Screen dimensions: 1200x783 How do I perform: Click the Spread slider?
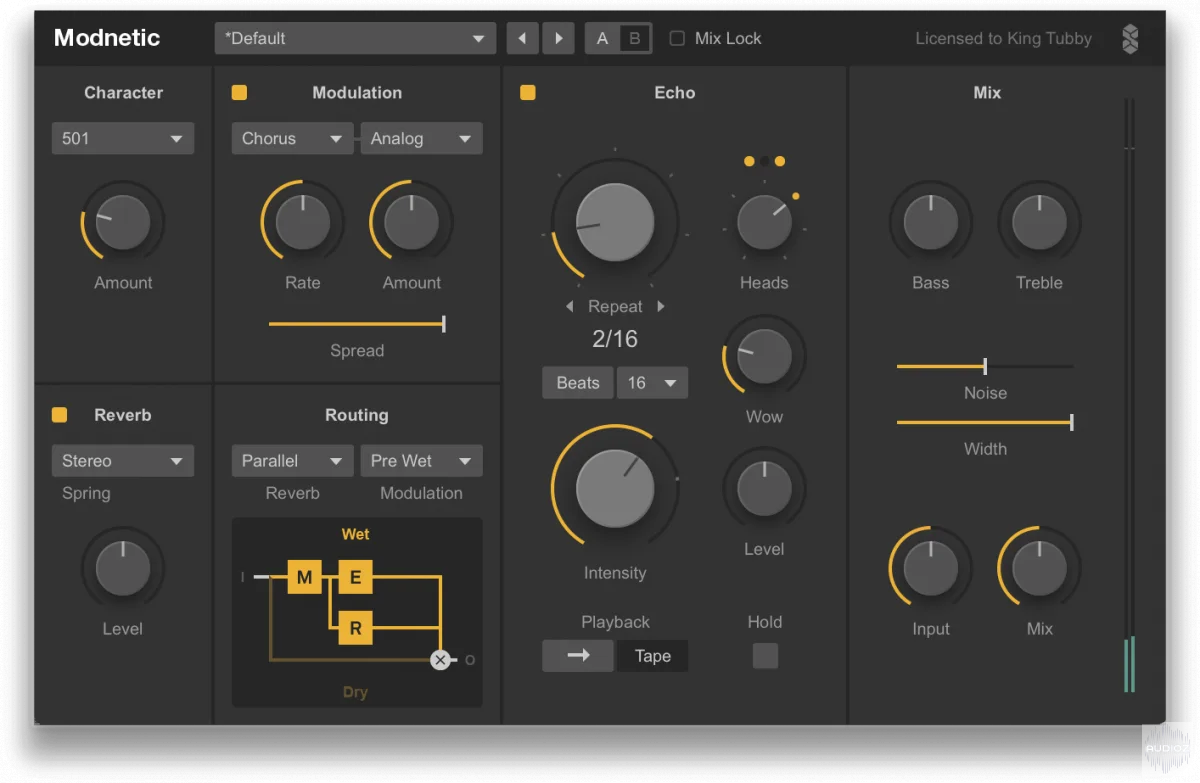357,324
